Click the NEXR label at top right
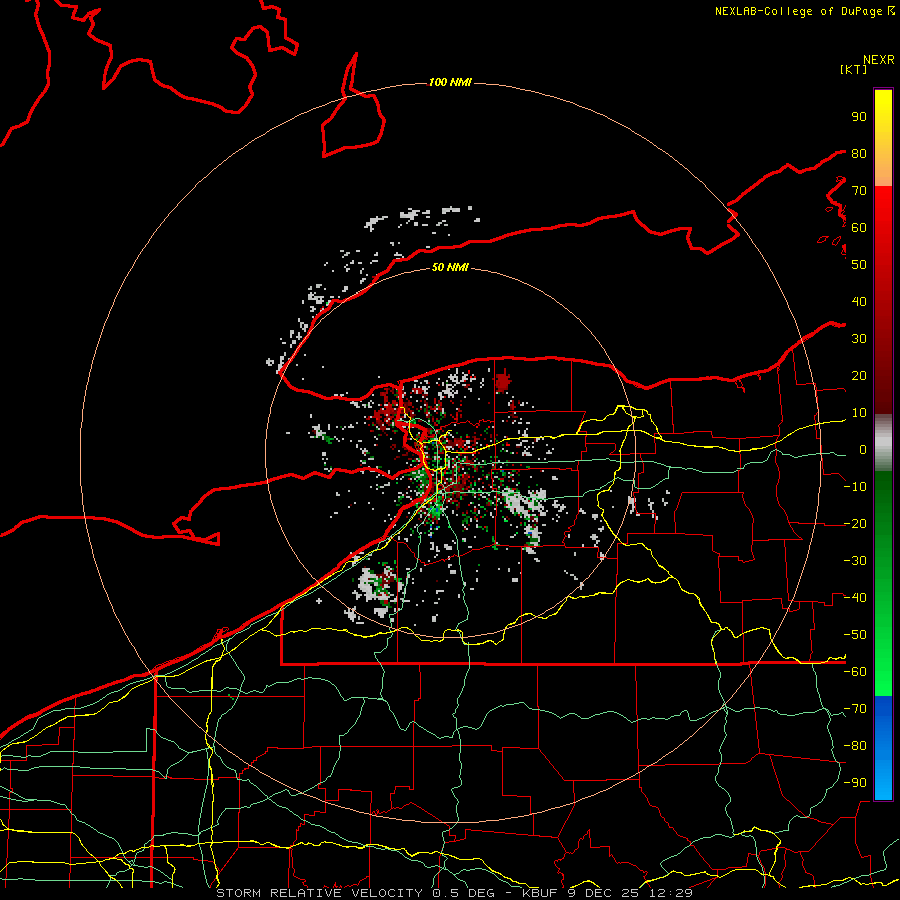Screen dimensions: 900x900 coord(879,60)
